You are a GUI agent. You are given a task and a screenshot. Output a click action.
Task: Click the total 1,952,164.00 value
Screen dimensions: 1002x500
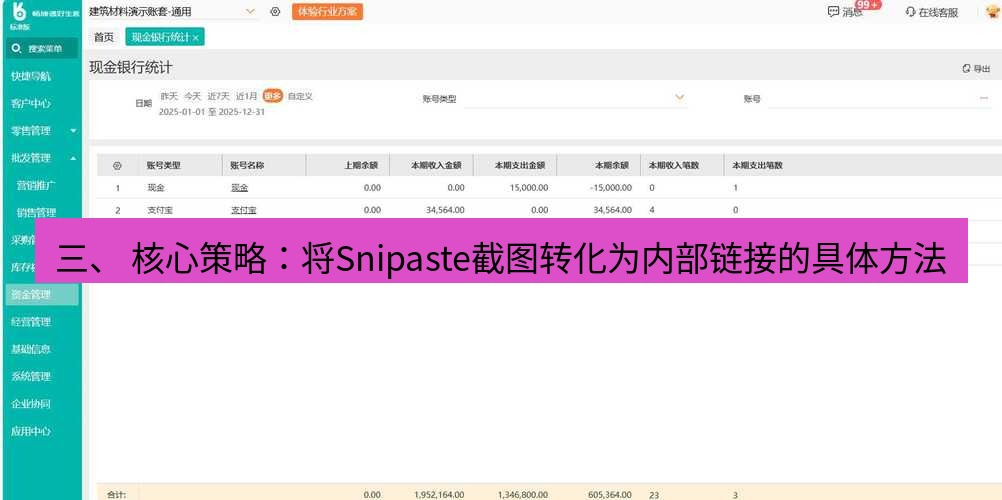439,495
